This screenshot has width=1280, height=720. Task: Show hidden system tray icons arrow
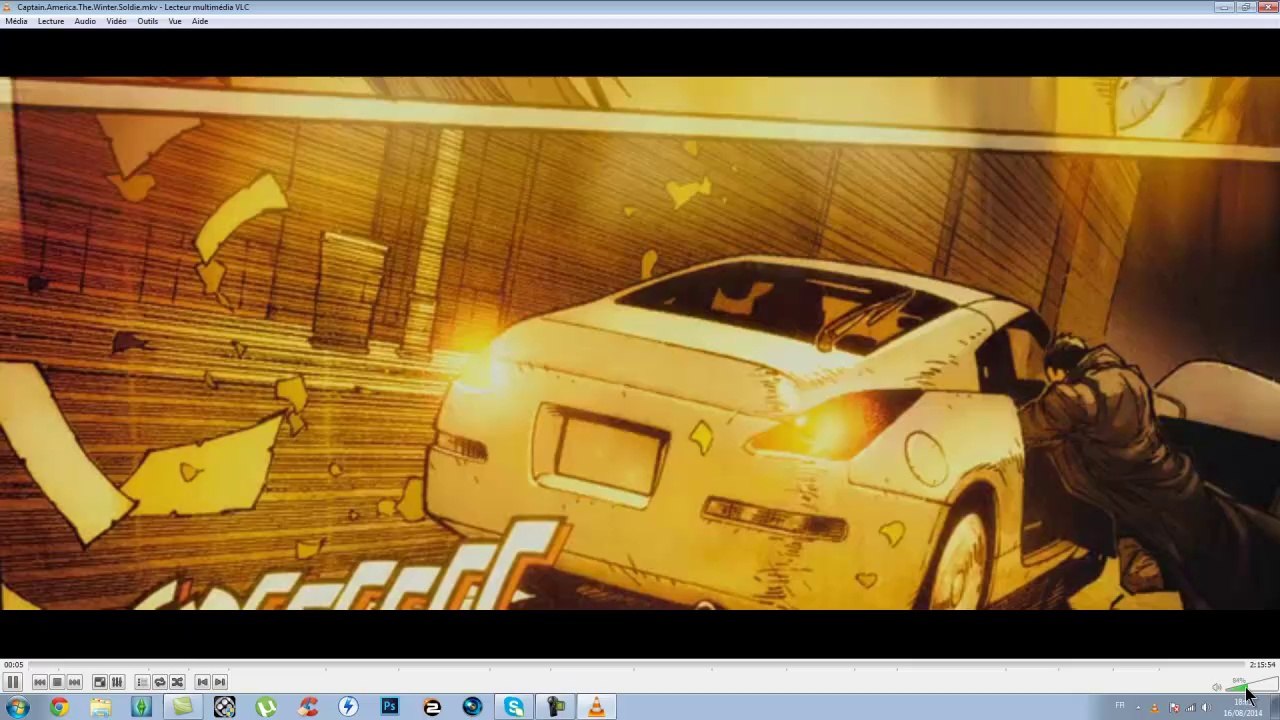tap(1138, 707)
